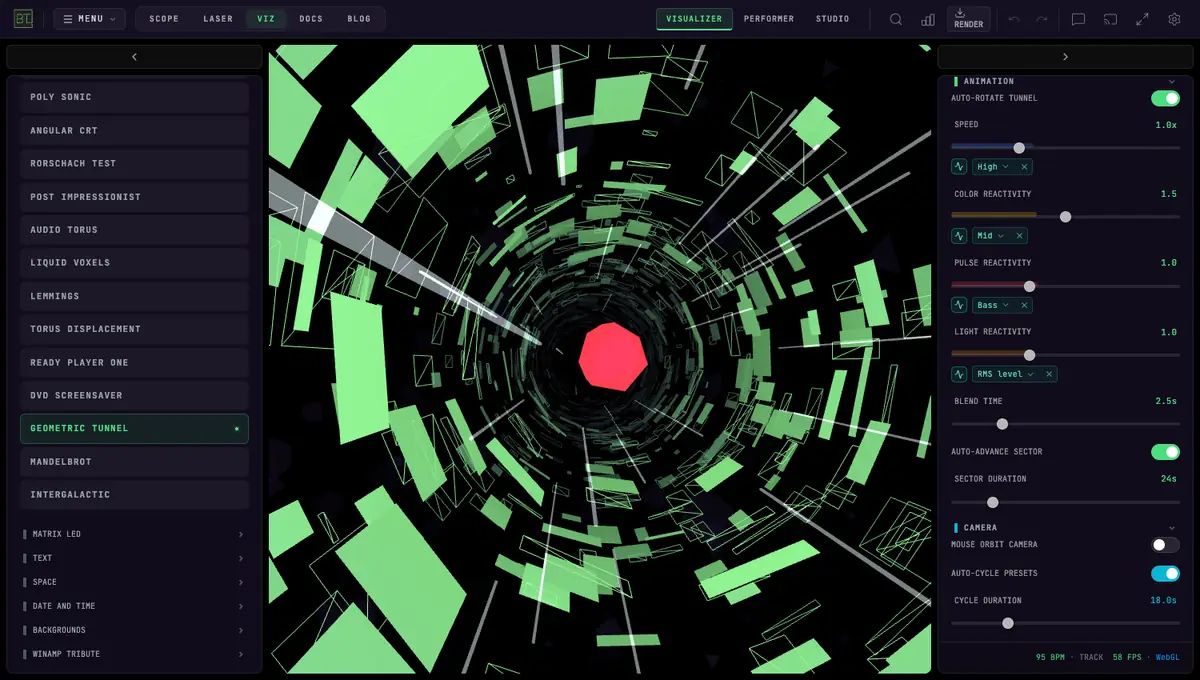Open the Docs tab
Viewport: 1200px width, 680px height.
coord(311,19)
